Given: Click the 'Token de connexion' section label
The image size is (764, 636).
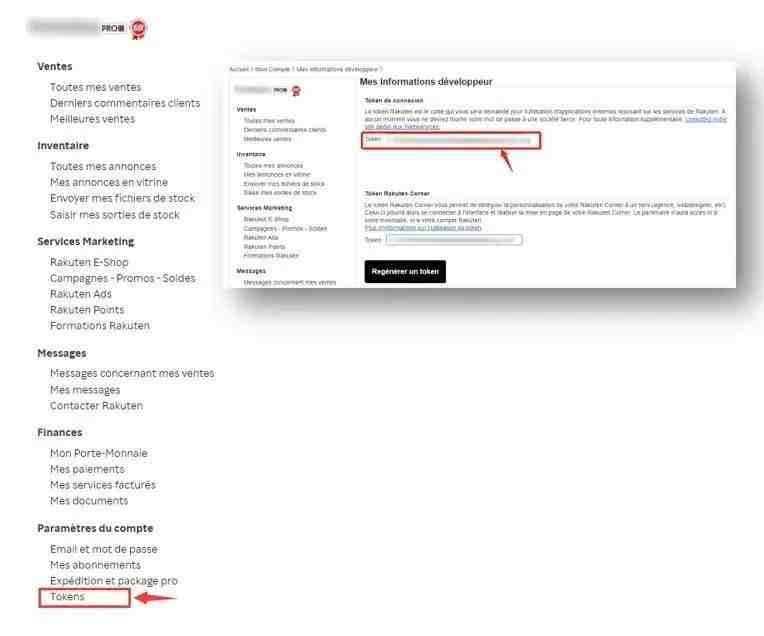Looking at the screenshot, I should coord(394,100).
